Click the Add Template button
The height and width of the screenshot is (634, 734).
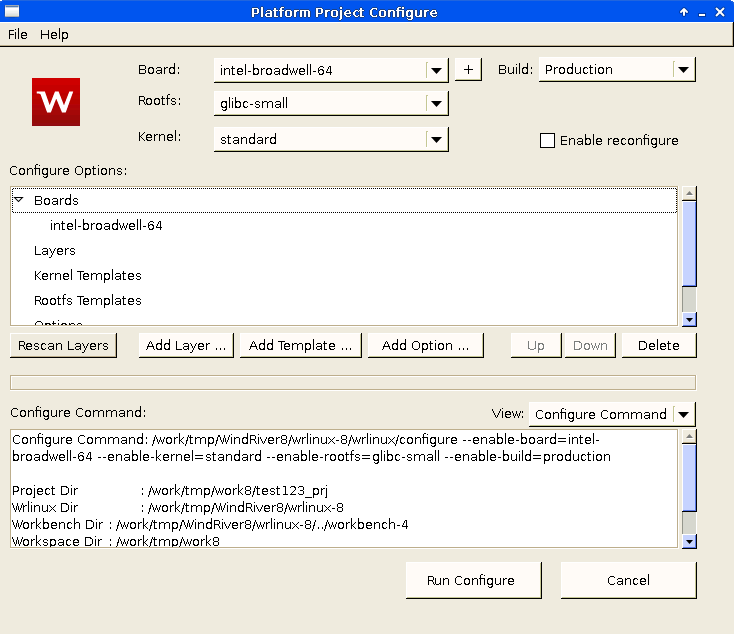(x=300, y=345)
